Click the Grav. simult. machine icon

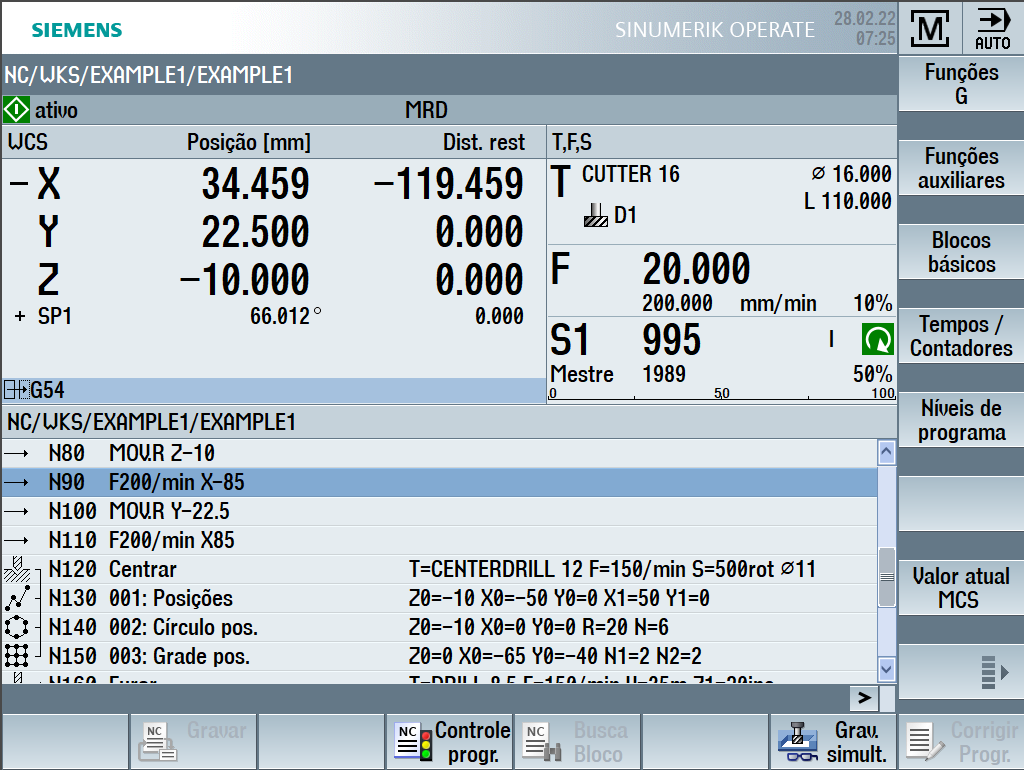click(x=797, y=743)
